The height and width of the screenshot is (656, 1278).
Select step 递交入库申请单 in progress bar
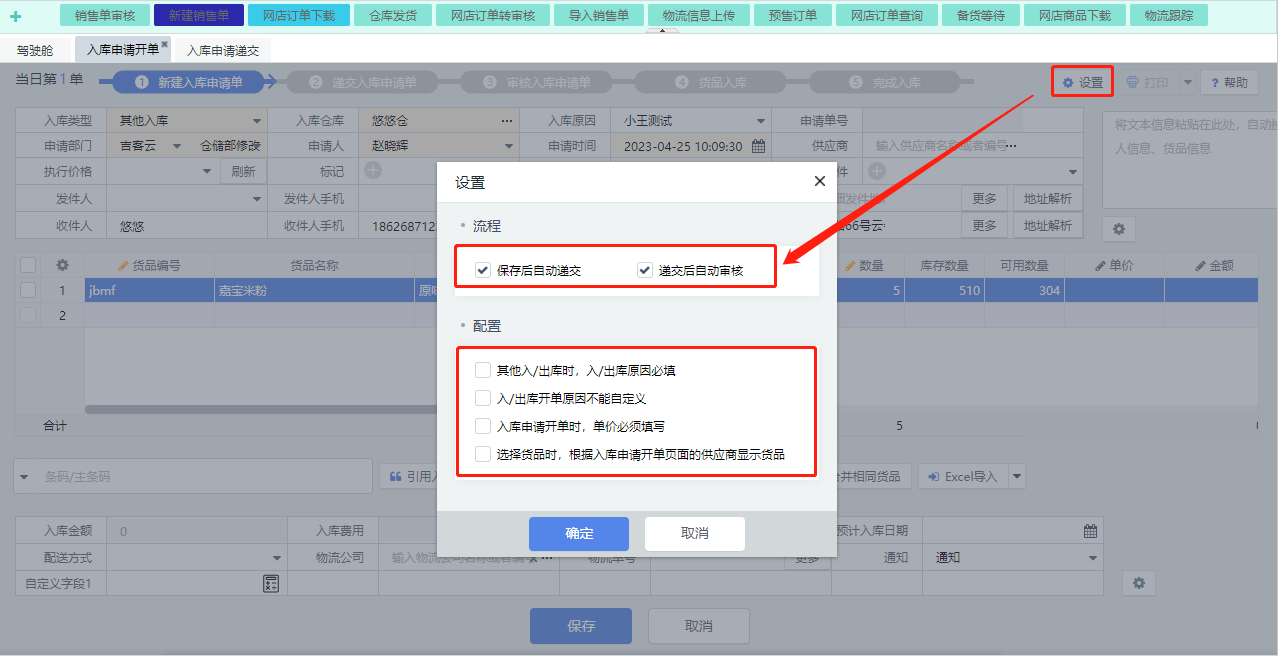(x=363, y=82)
